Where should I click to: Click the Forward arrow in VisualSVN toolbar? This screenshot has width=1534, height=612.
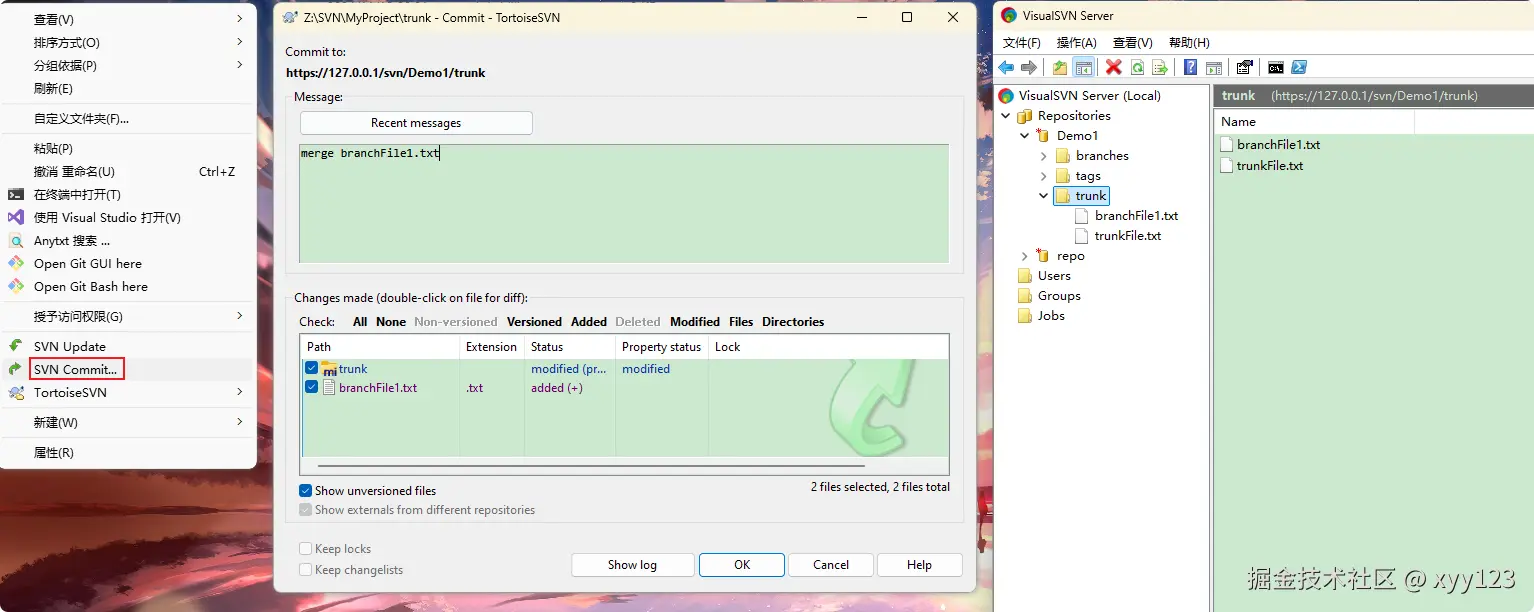(1028, 68)
